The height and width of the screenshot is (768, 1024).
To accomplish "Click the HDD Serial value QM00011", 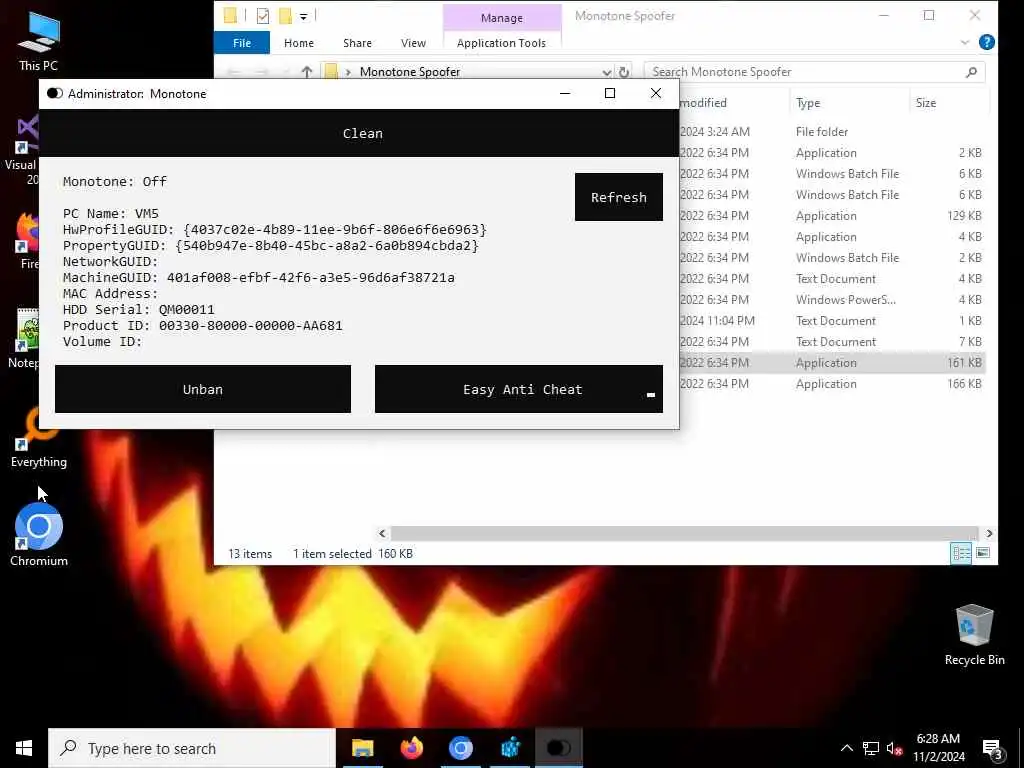I will (187, 310).
